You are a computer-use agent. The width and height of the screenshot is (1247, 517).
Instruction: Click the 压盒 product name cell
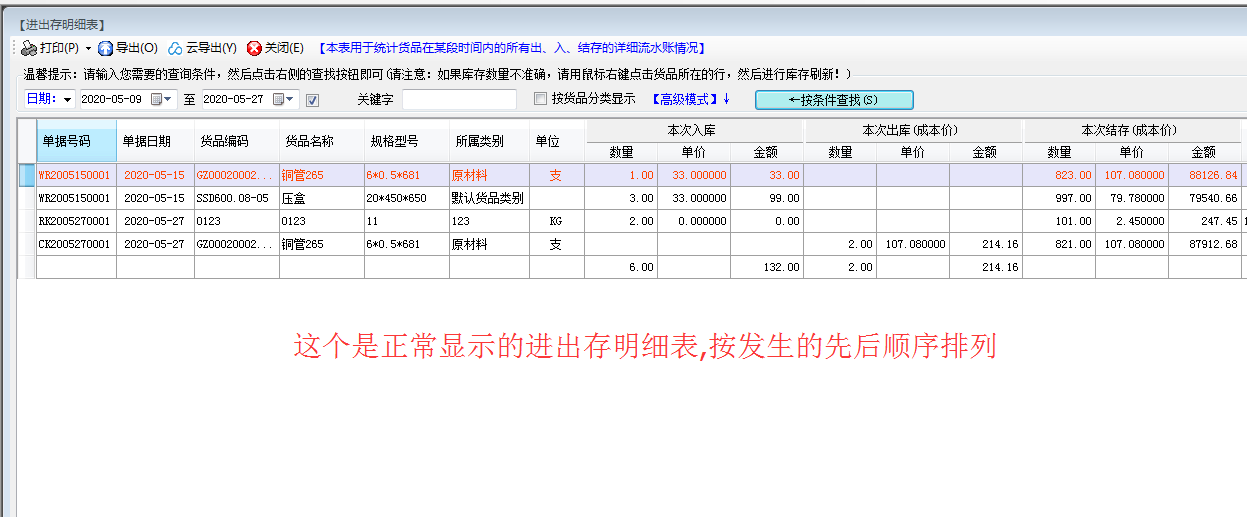294,198
